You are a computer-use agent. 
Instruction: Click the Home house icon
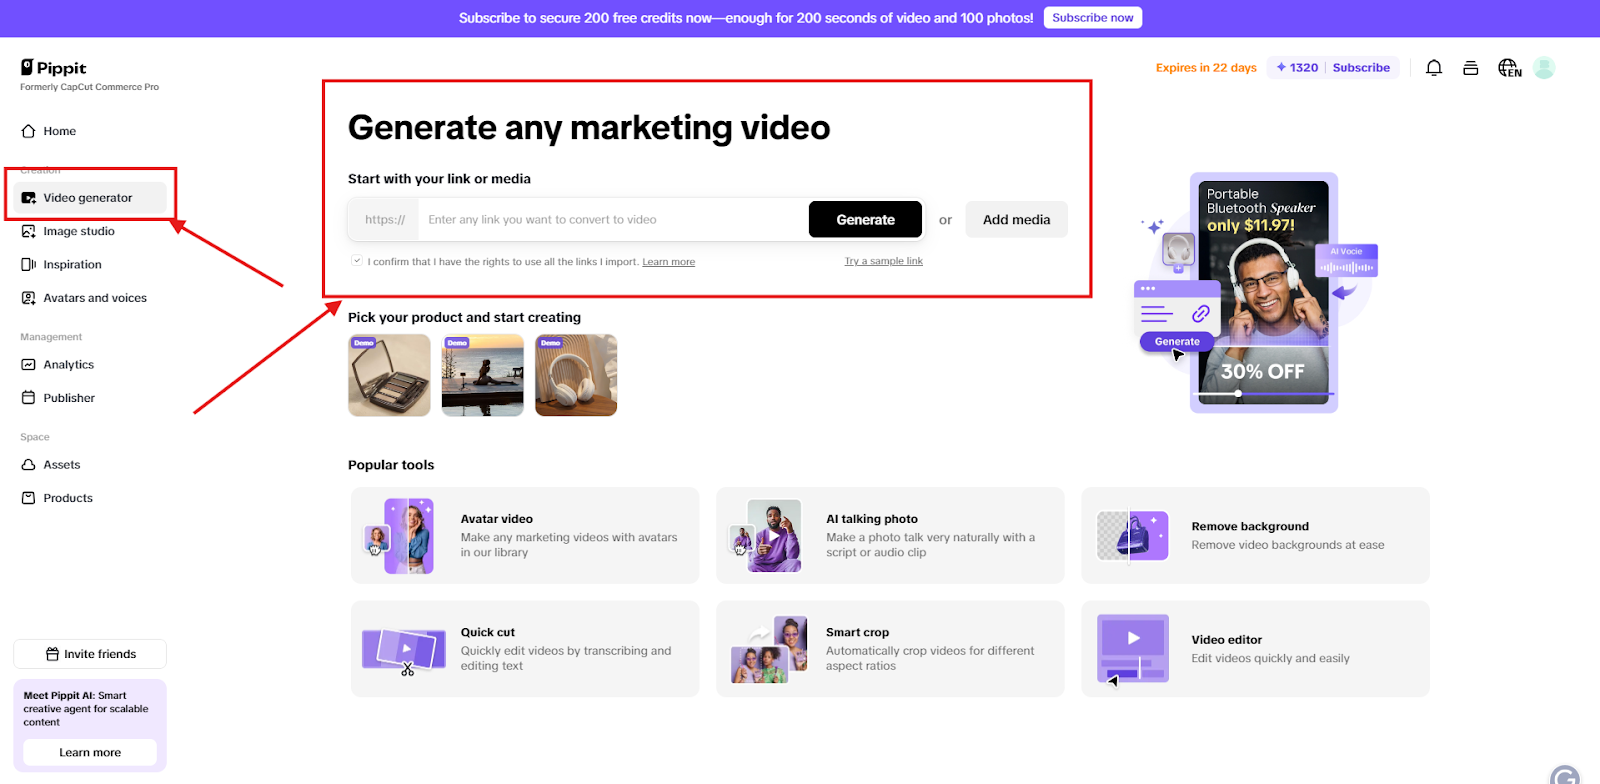tap(28, 131)
